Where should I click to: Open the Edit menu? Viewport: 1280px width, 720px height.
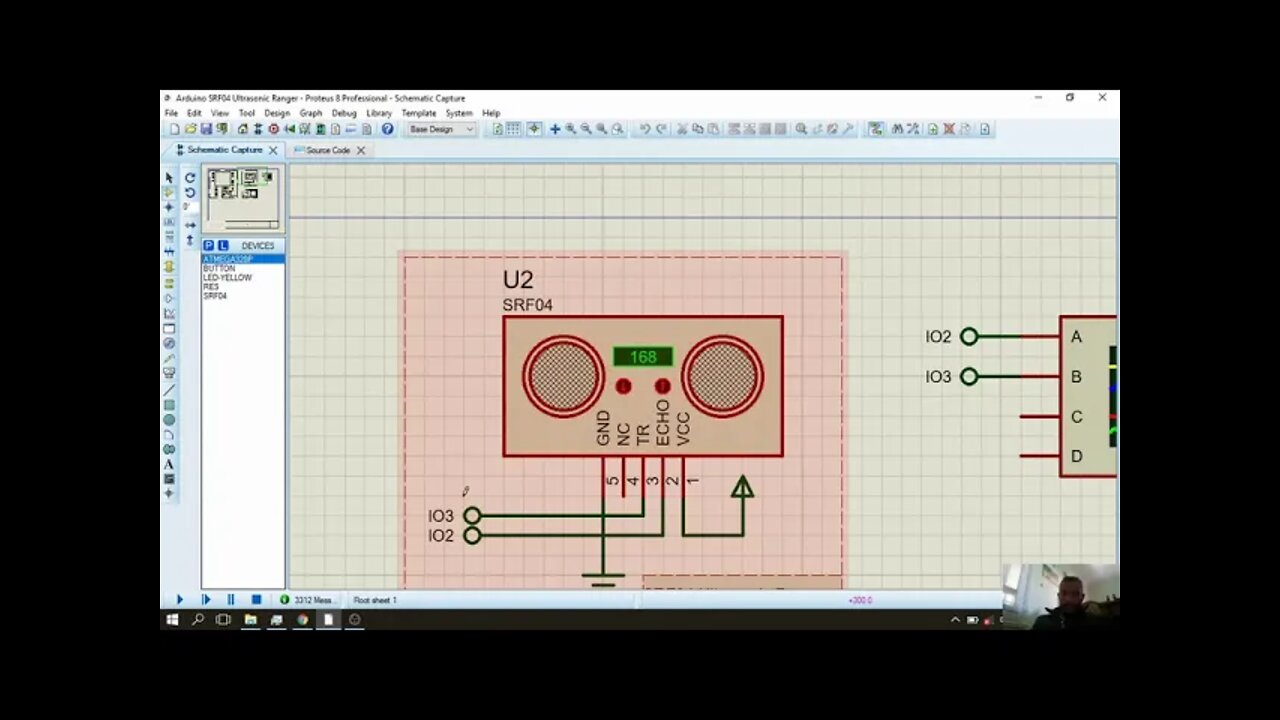point(194,113)
